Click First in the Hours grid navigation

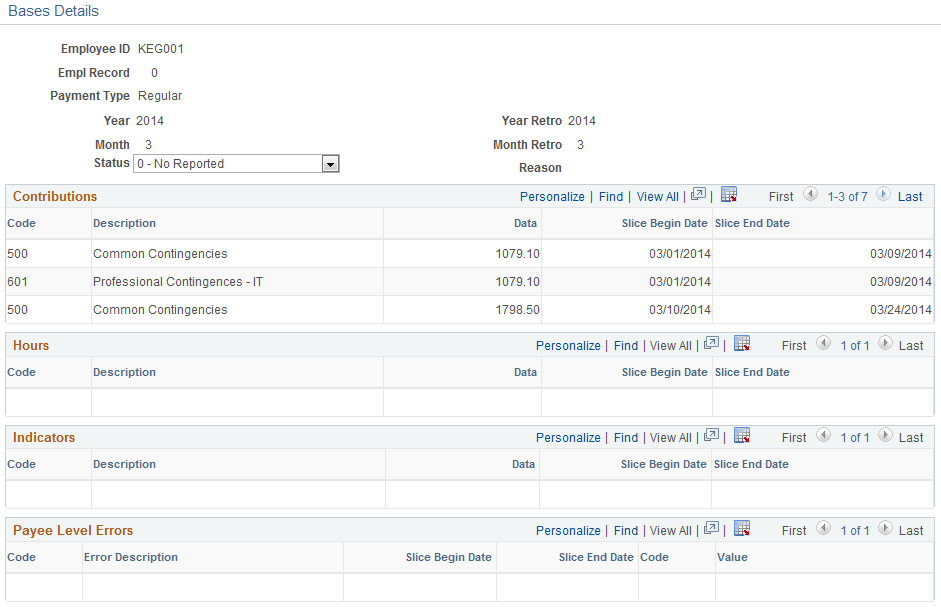pyautogui.click(x=793, y=345)
